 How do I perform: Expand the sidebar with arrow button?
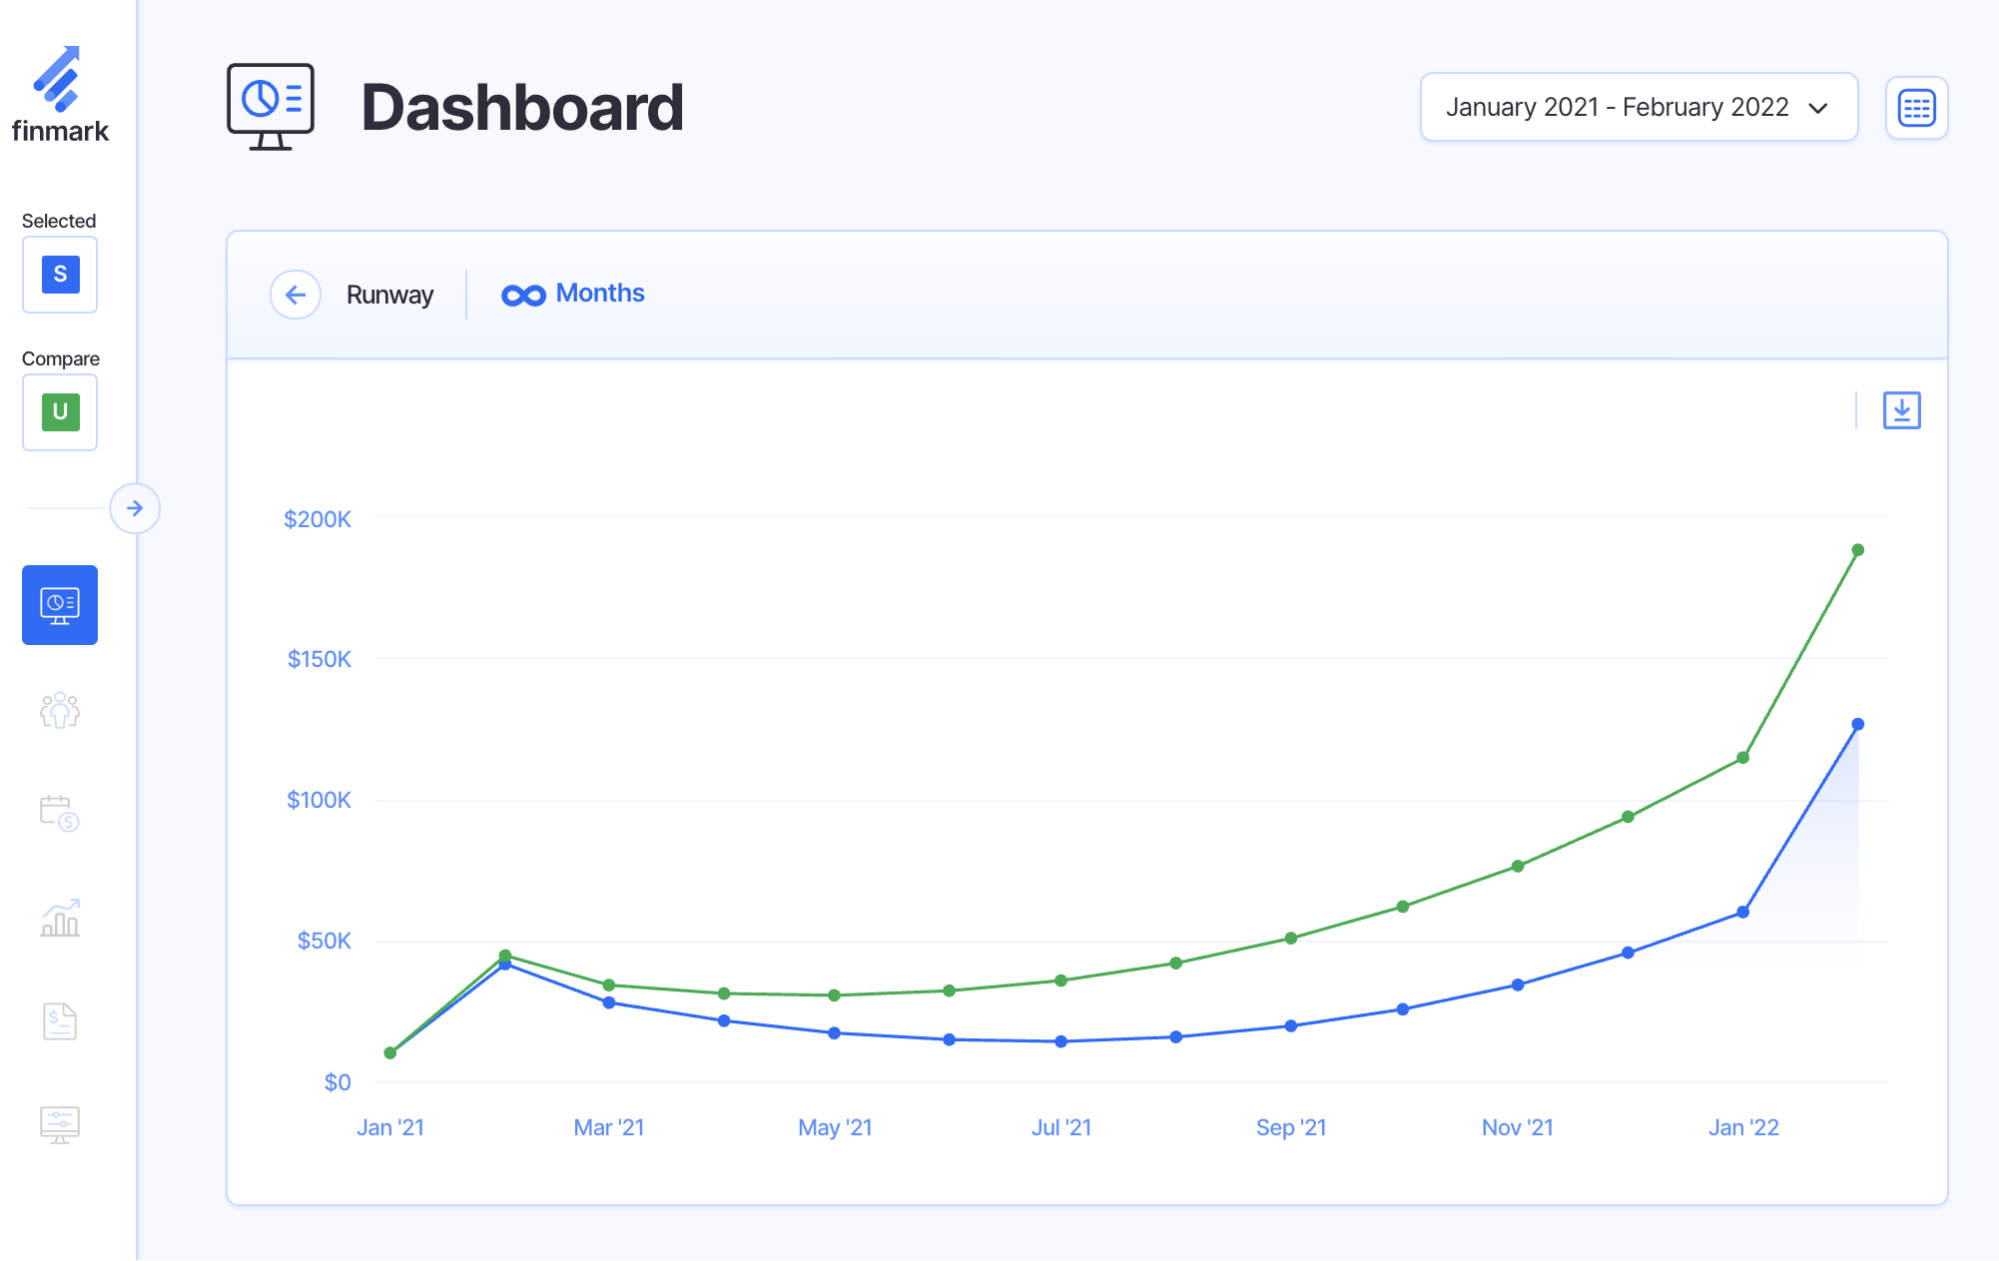click(x=135, y=508)
